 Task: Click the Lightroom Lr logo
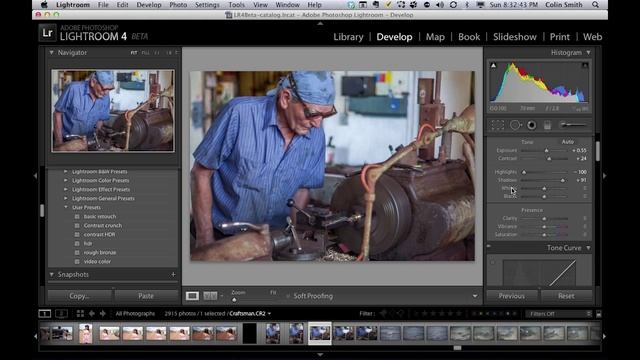tap(47, 33)
